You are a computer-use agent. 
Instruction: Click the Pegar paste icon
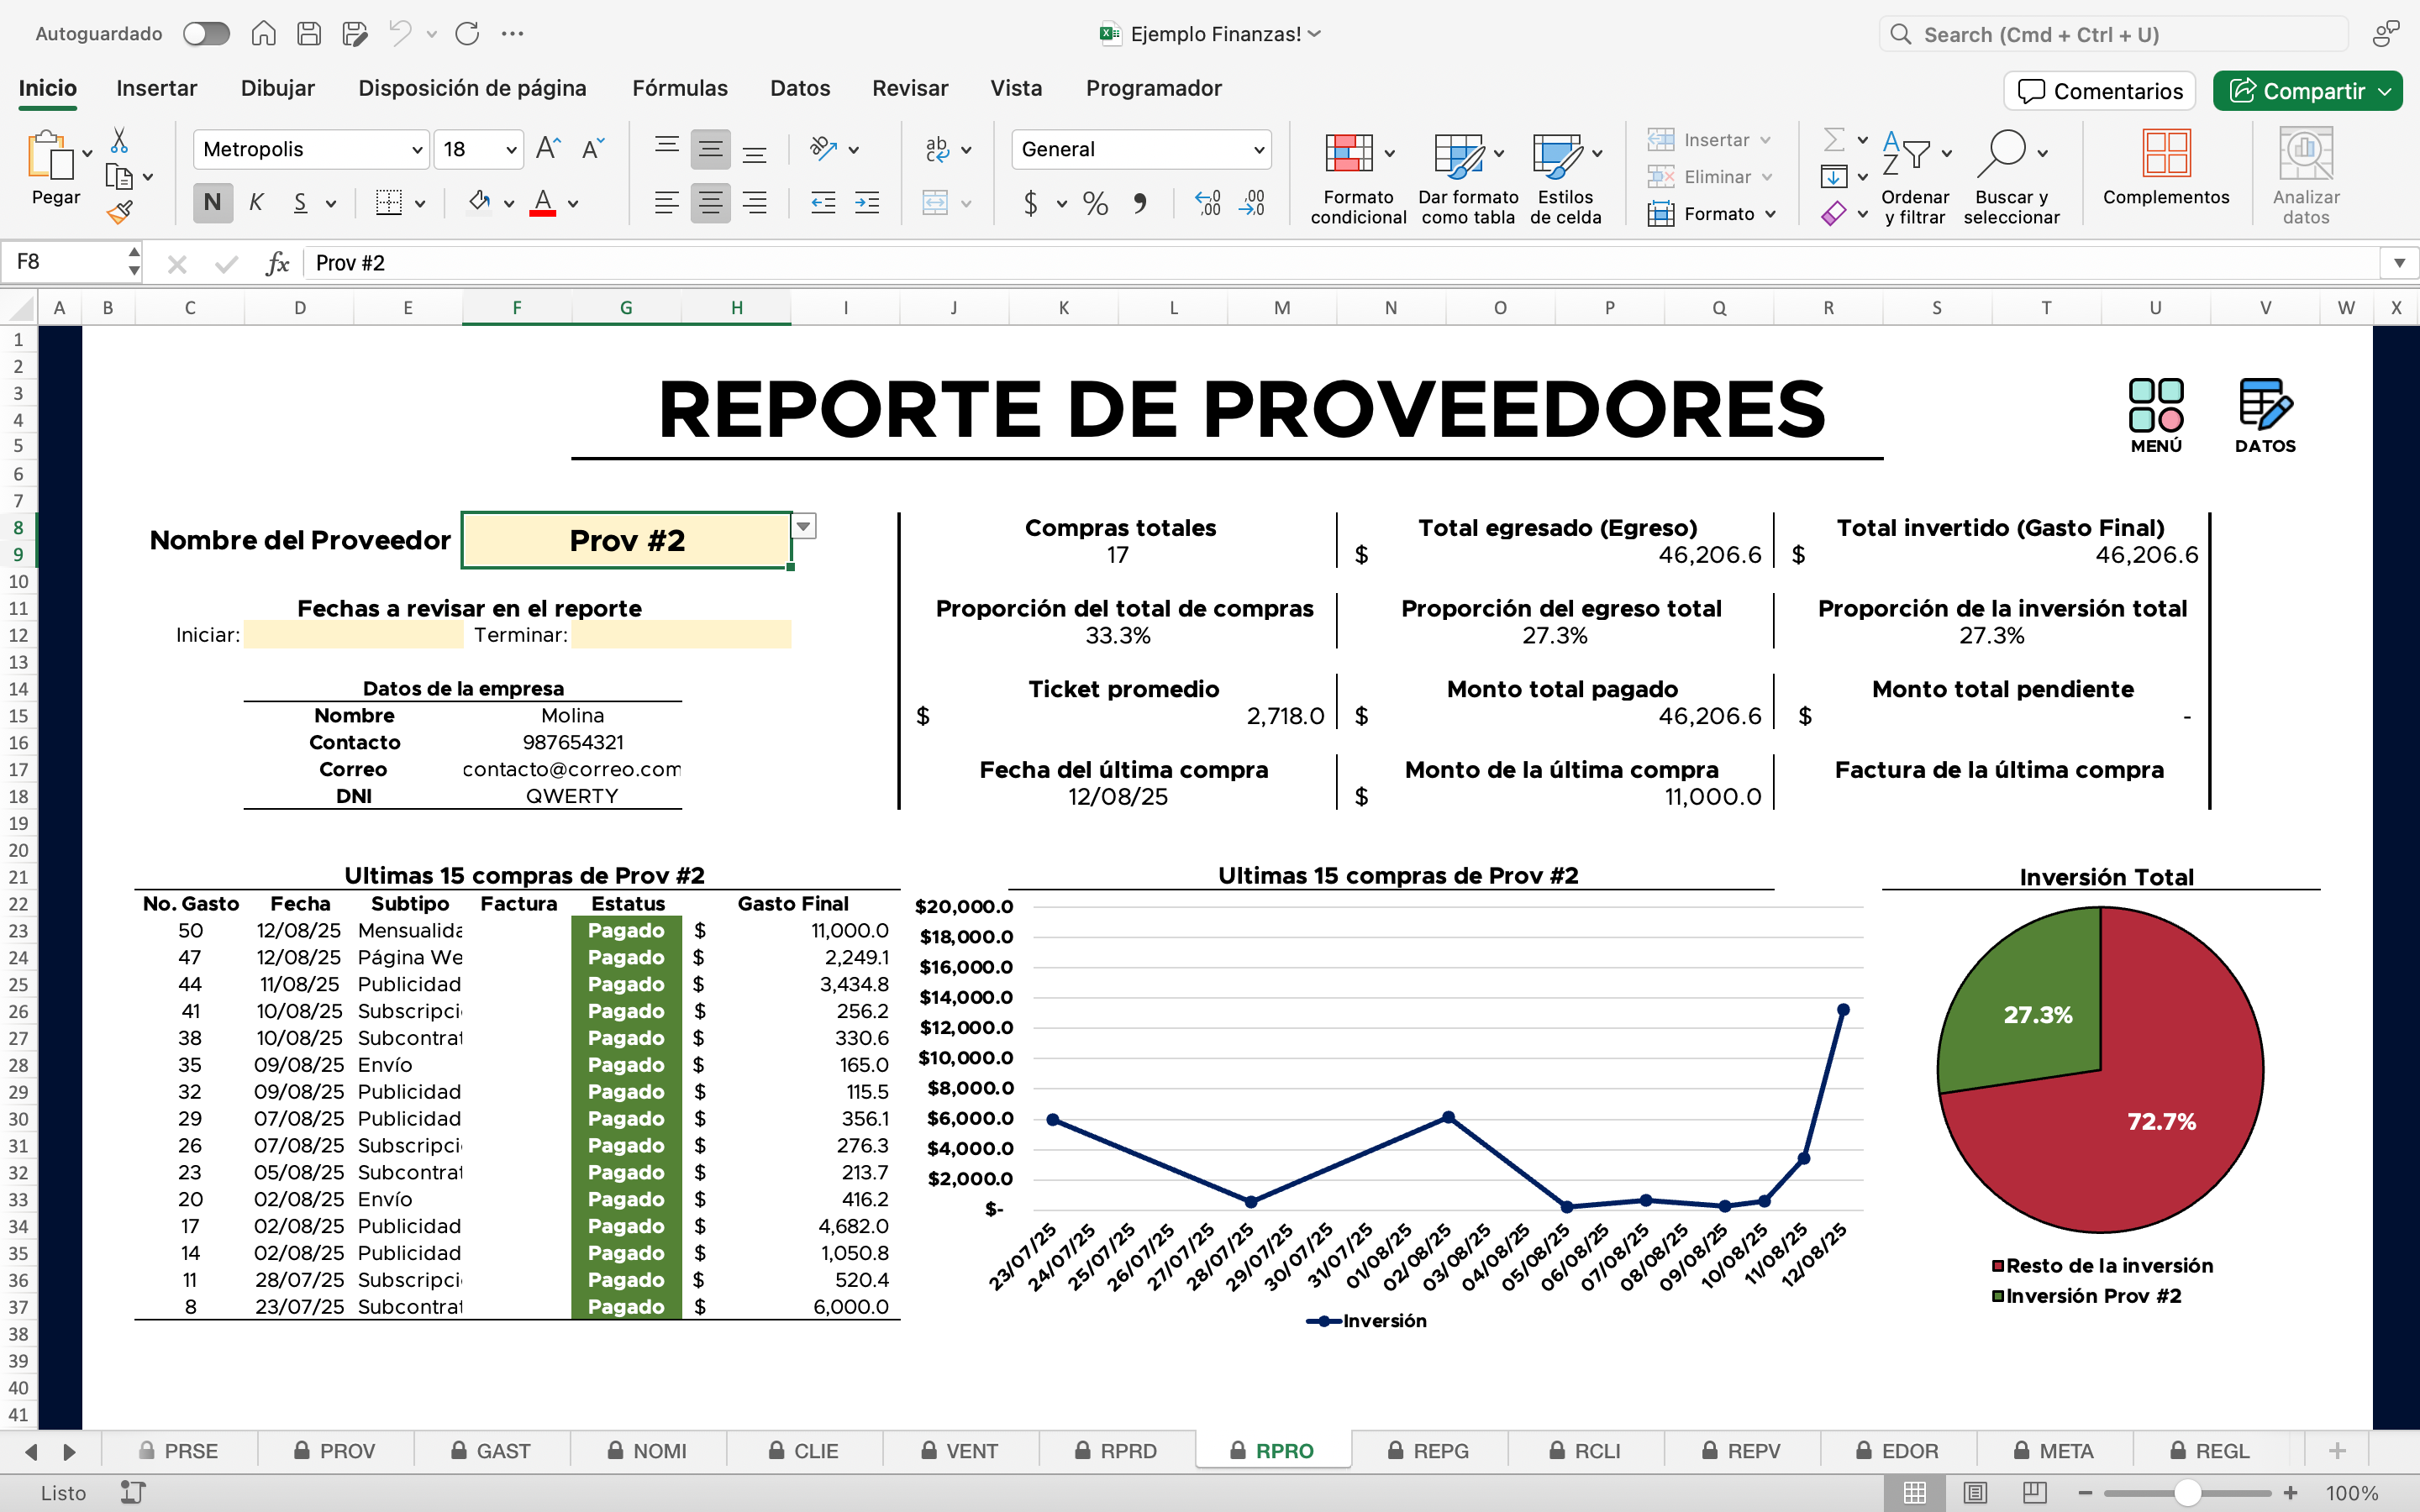coord(50,157)
